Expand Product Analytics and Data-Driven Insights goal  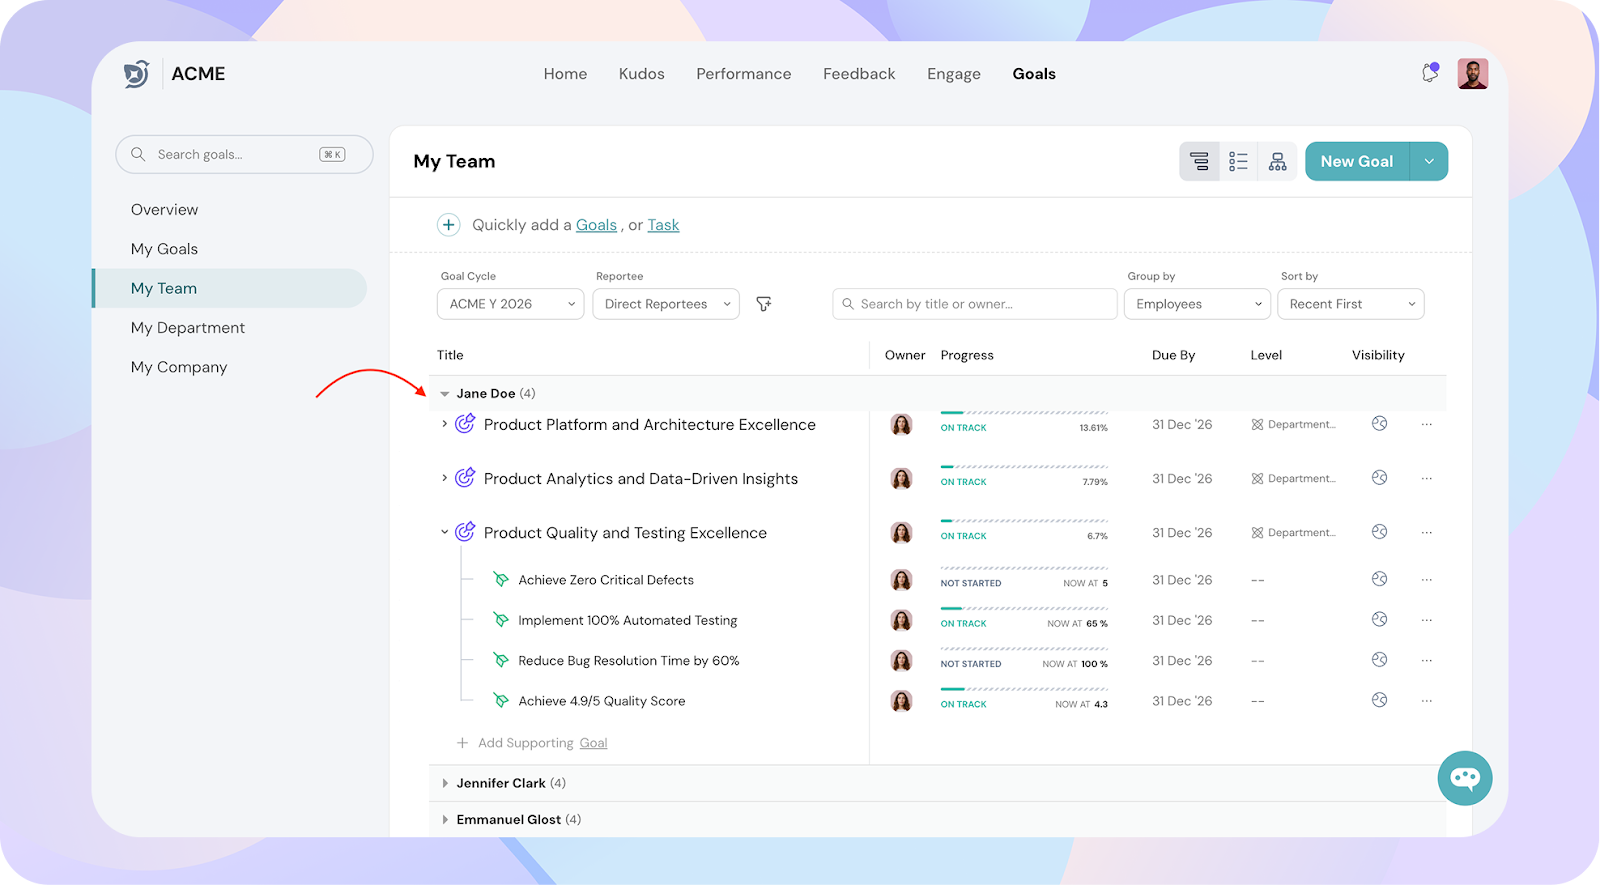click(x=445, y=478)
